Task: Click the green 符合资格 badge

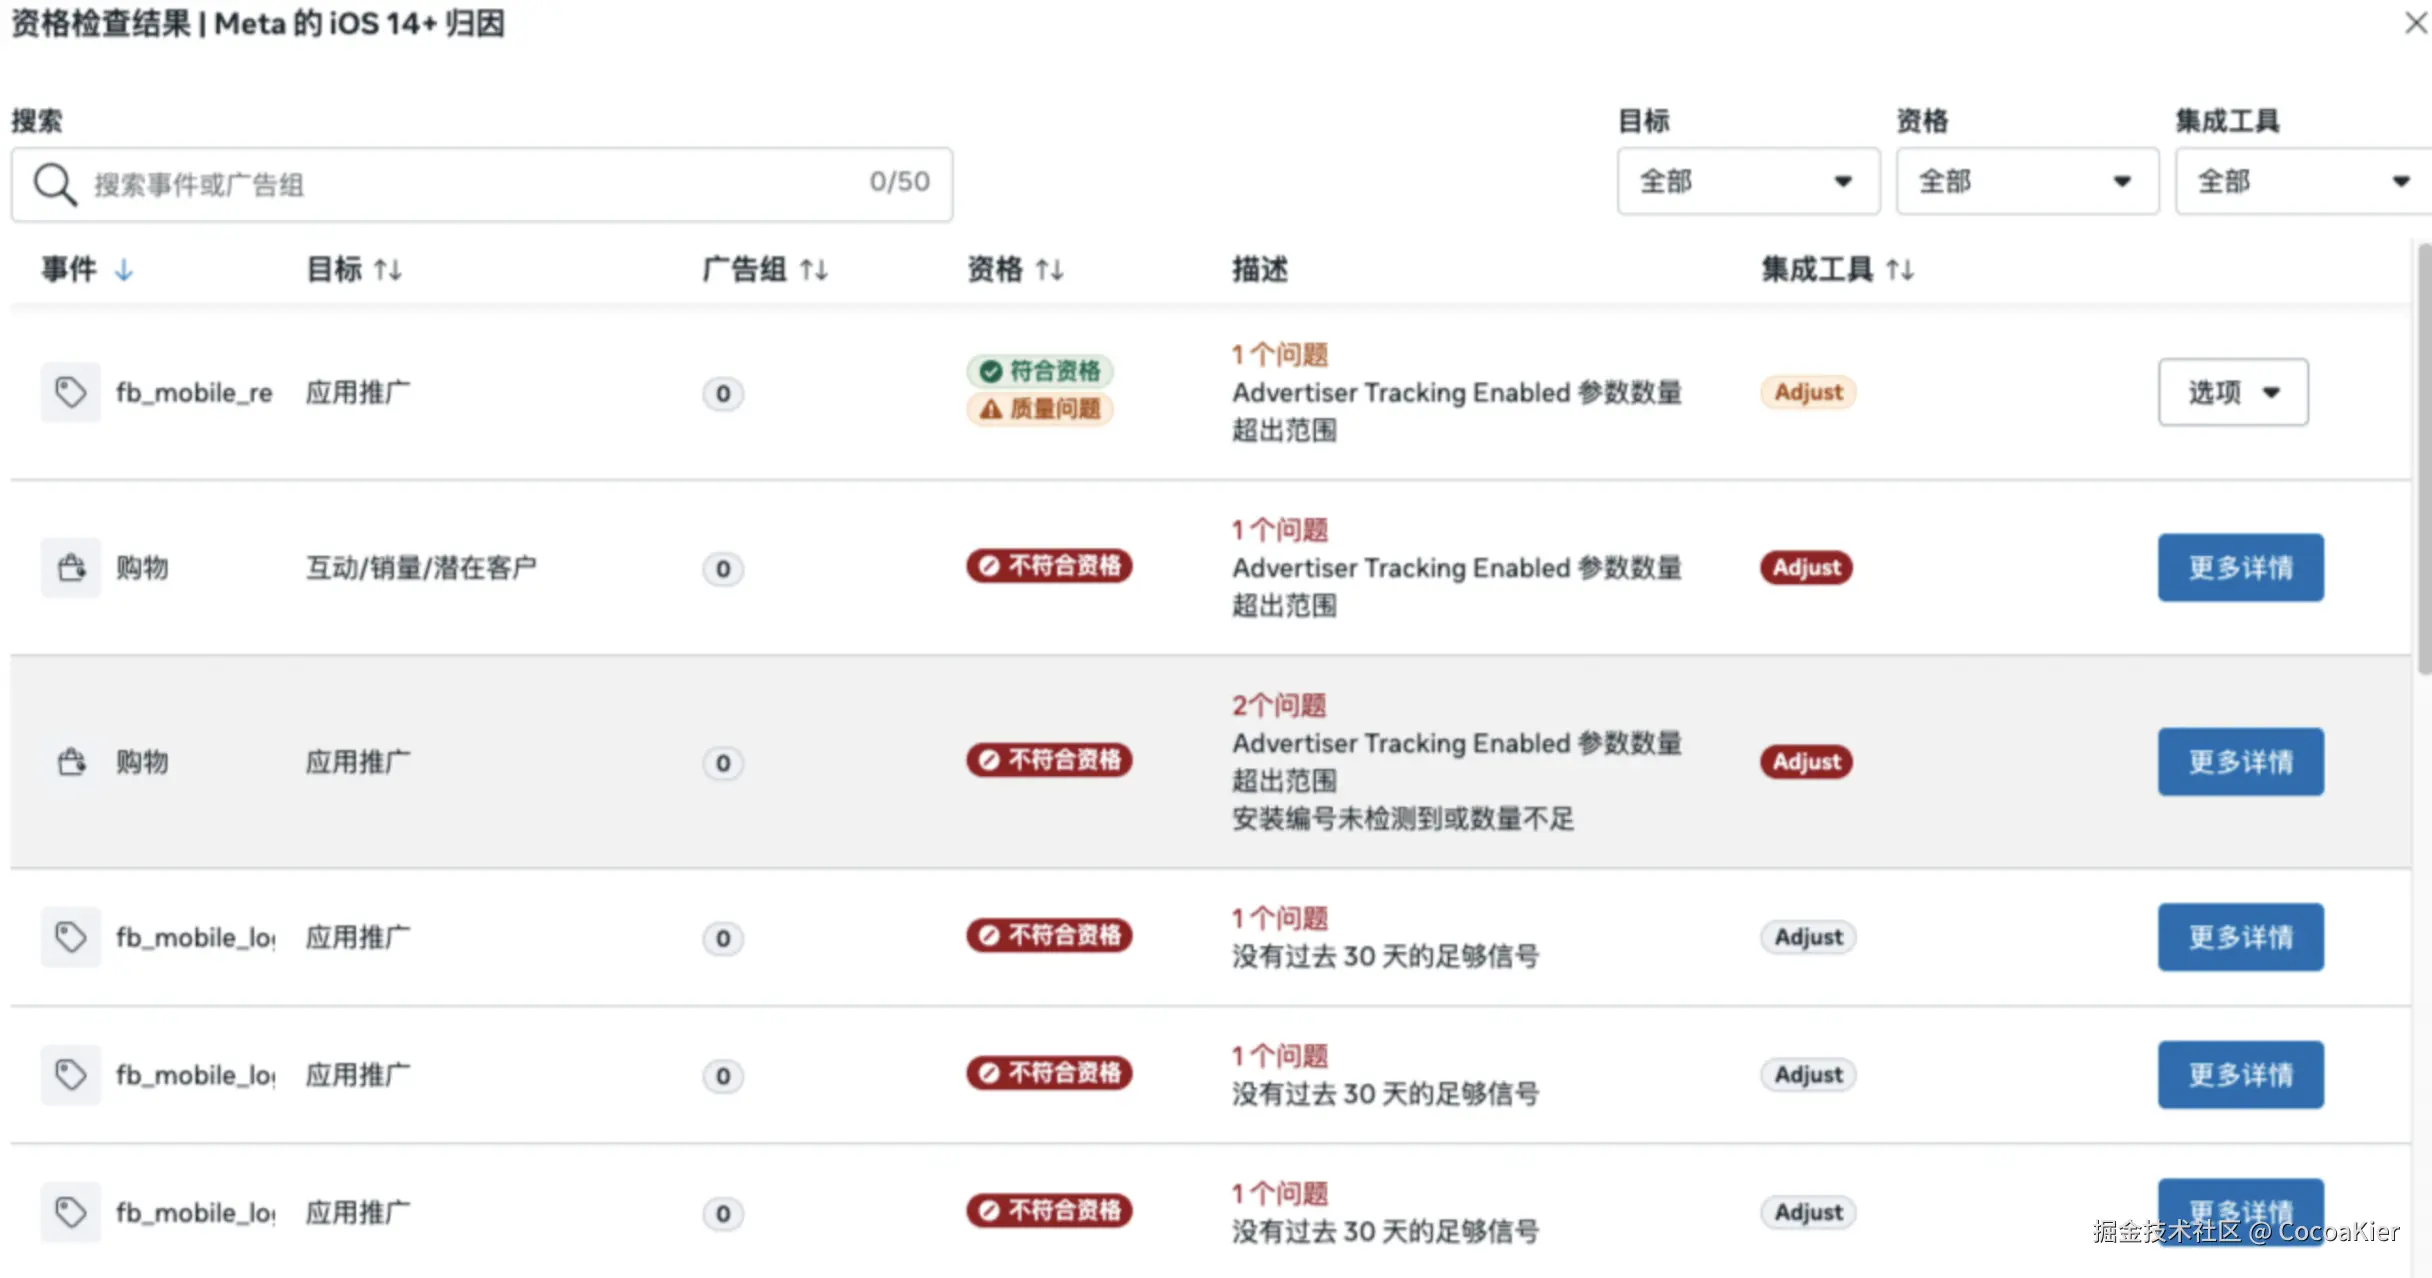Action: click(x=1040, y=371)
